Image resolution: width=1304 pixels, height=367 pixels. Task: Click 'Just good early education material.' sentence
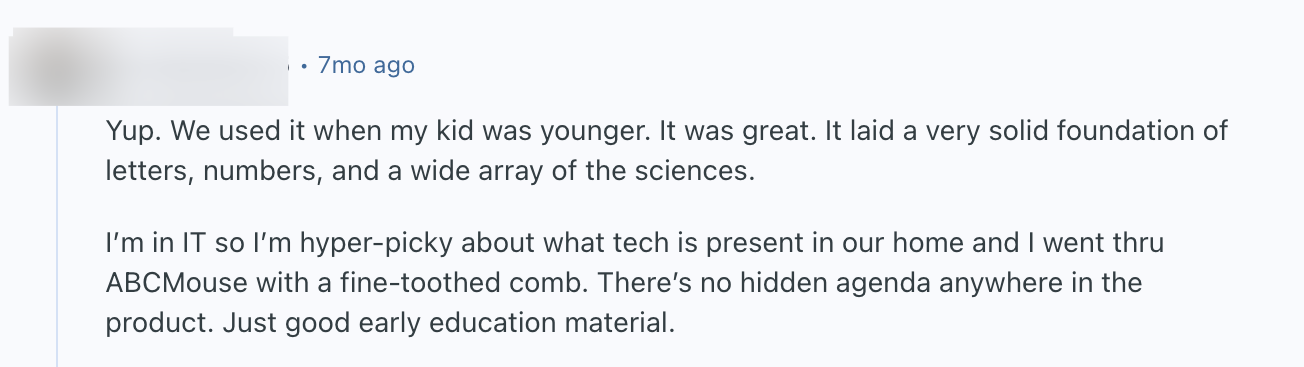[450, 325]
